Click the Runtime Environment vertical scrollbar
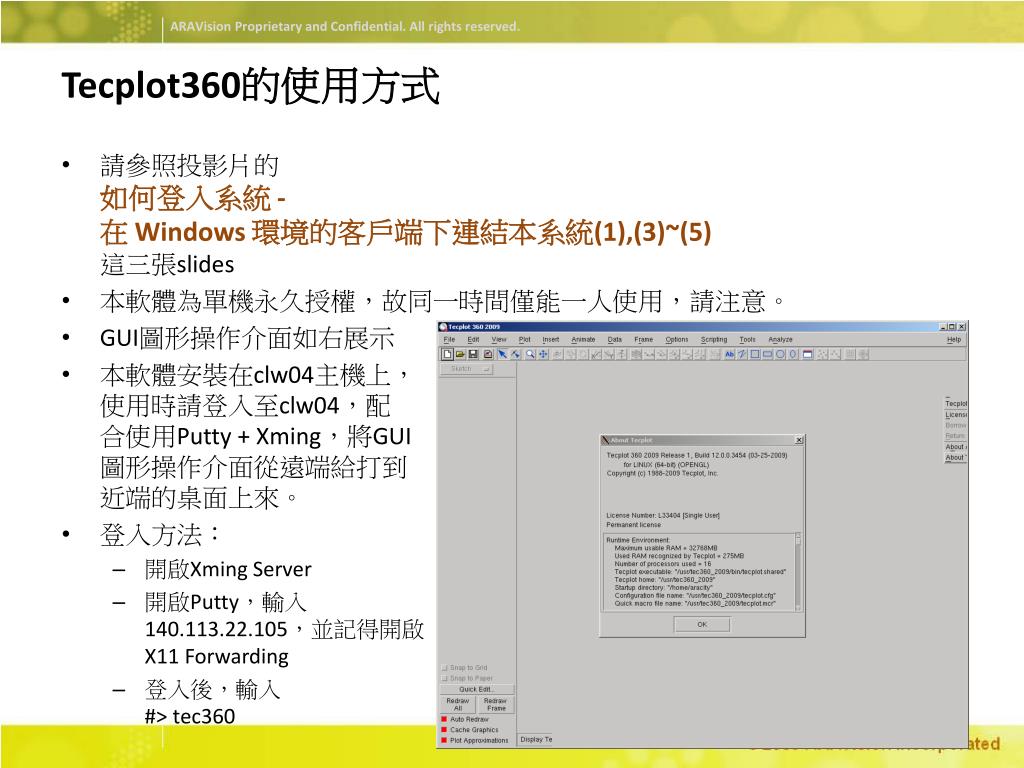This screenshot has width=1024, height=768. point(797,572)
